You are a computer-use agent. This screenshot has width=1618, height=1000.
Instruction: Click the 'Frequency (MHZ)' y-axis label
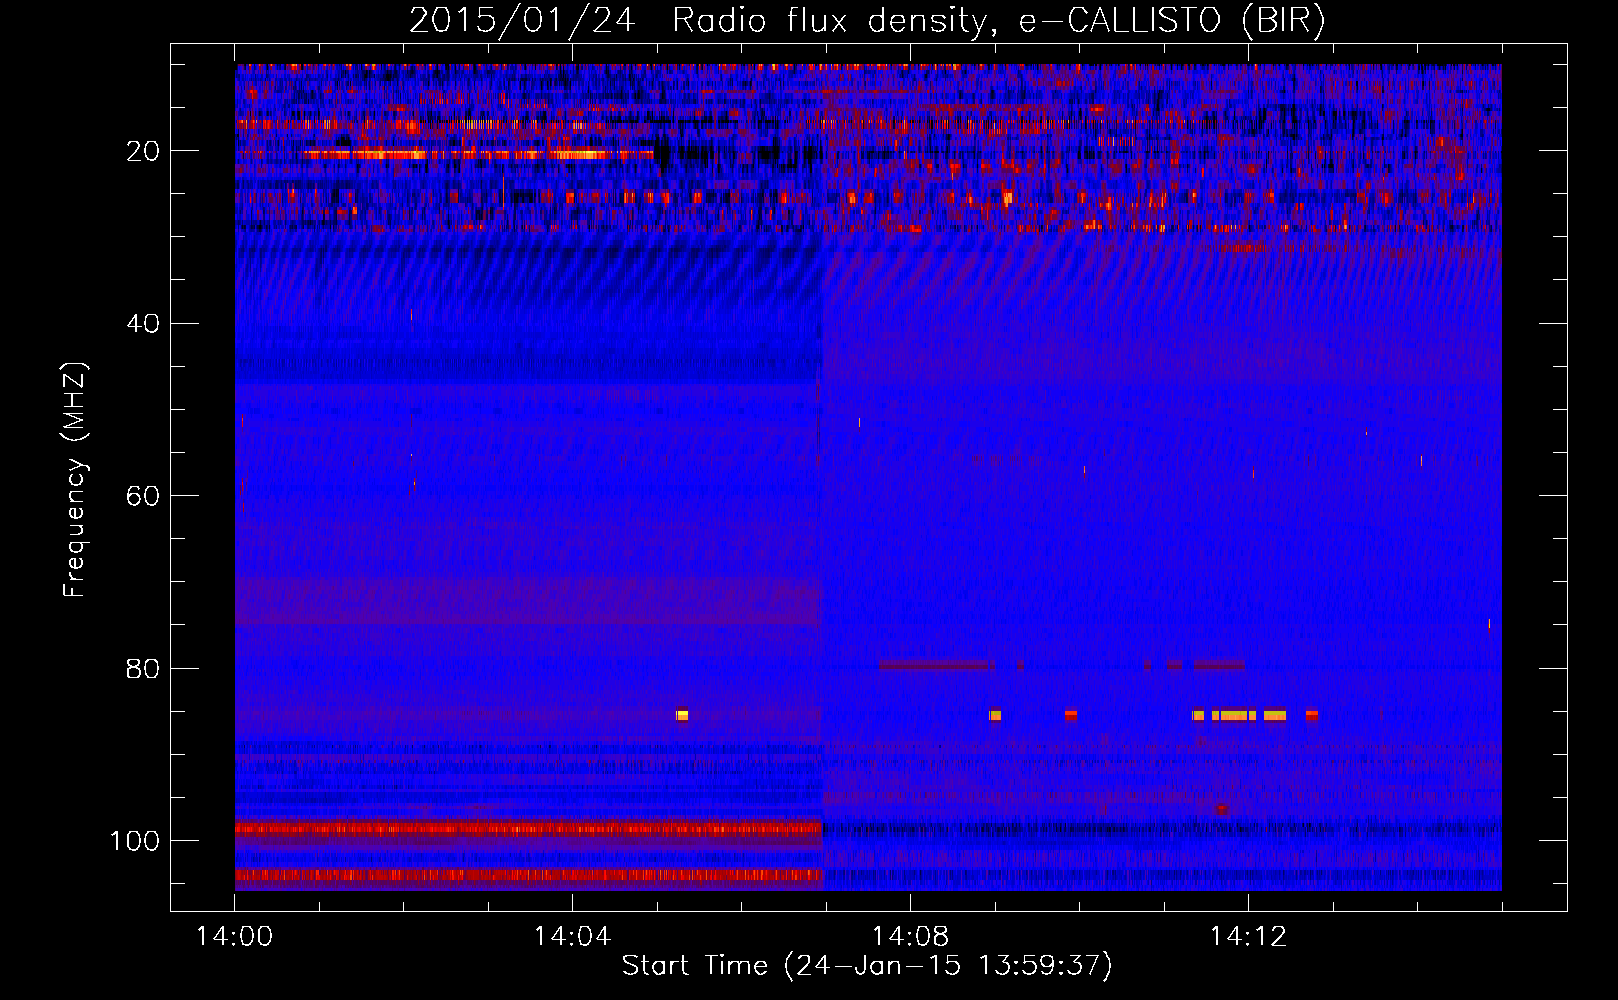tap(75, 479)
